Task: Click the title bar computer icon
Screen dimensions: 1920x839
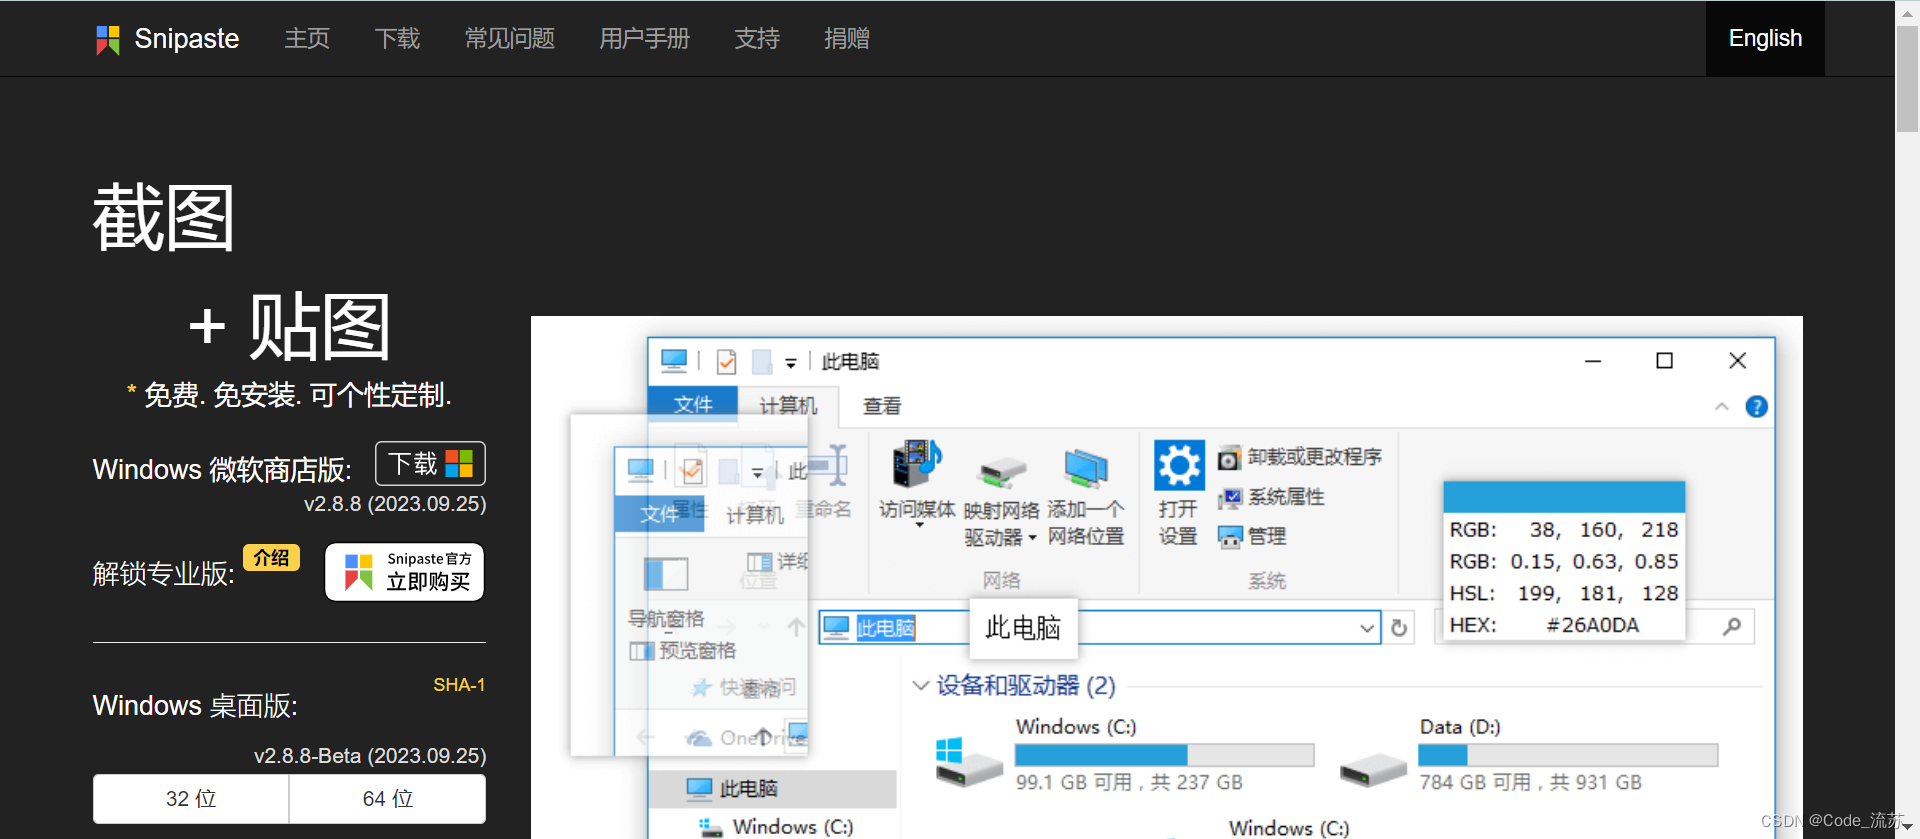Action: pyautogui.click(x=674, y=361)
